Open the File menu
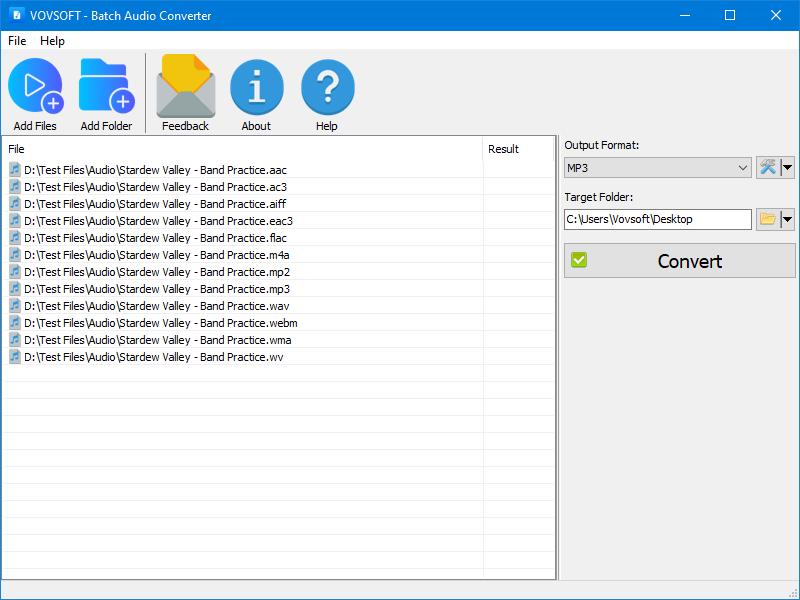Viewport: 800px width, 600px height. pos(16,41)
